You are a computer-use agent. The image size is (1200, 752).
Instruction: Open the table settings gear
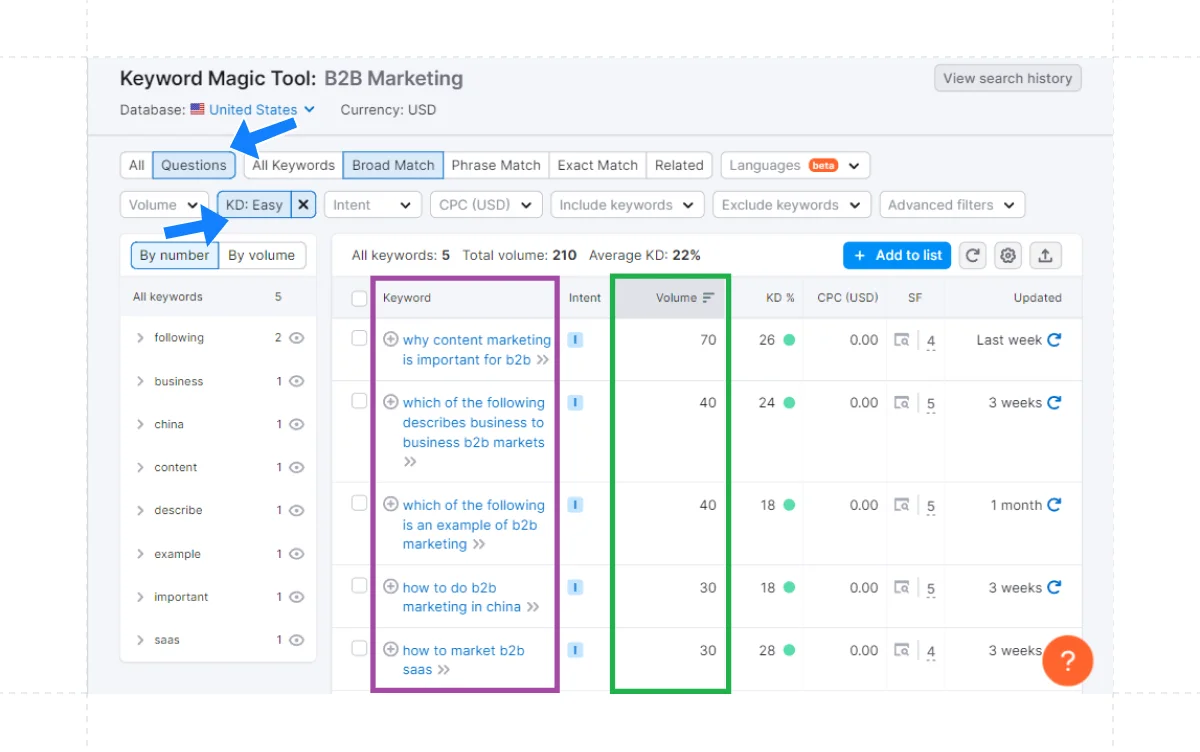click(1008, 255)
